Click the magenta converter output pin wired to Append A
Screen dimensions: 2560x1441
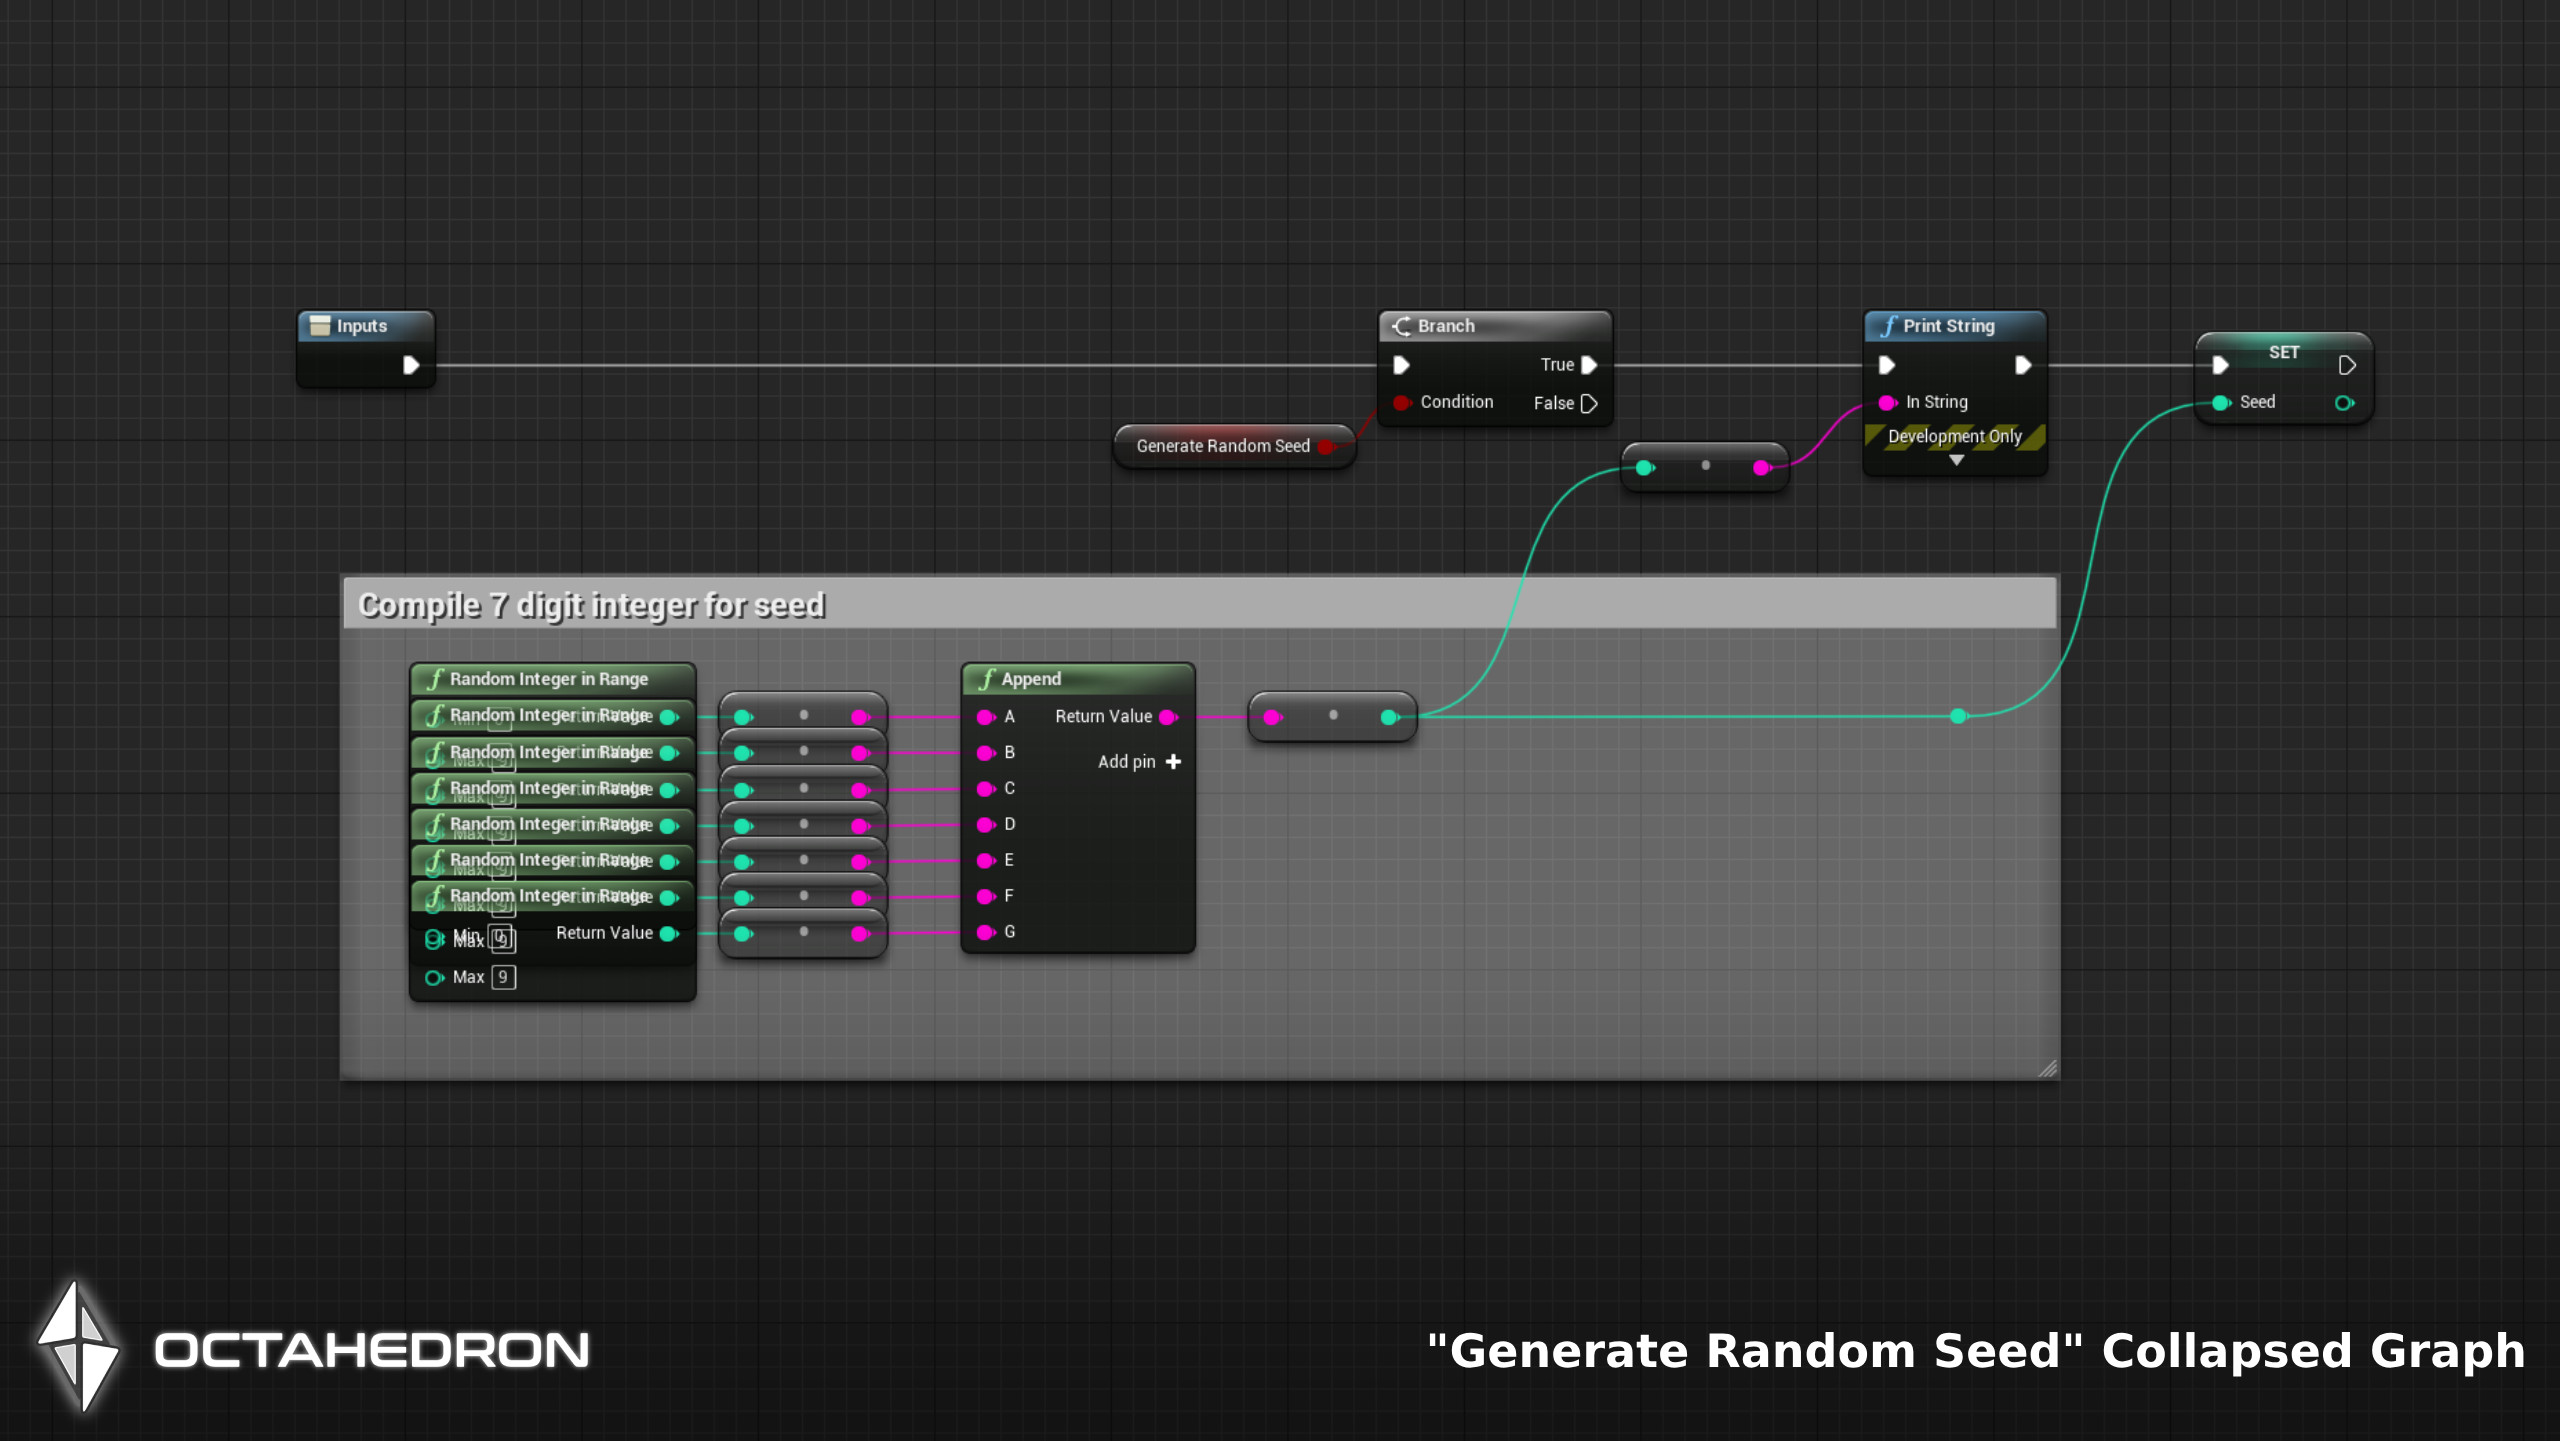tap(860, 716)
